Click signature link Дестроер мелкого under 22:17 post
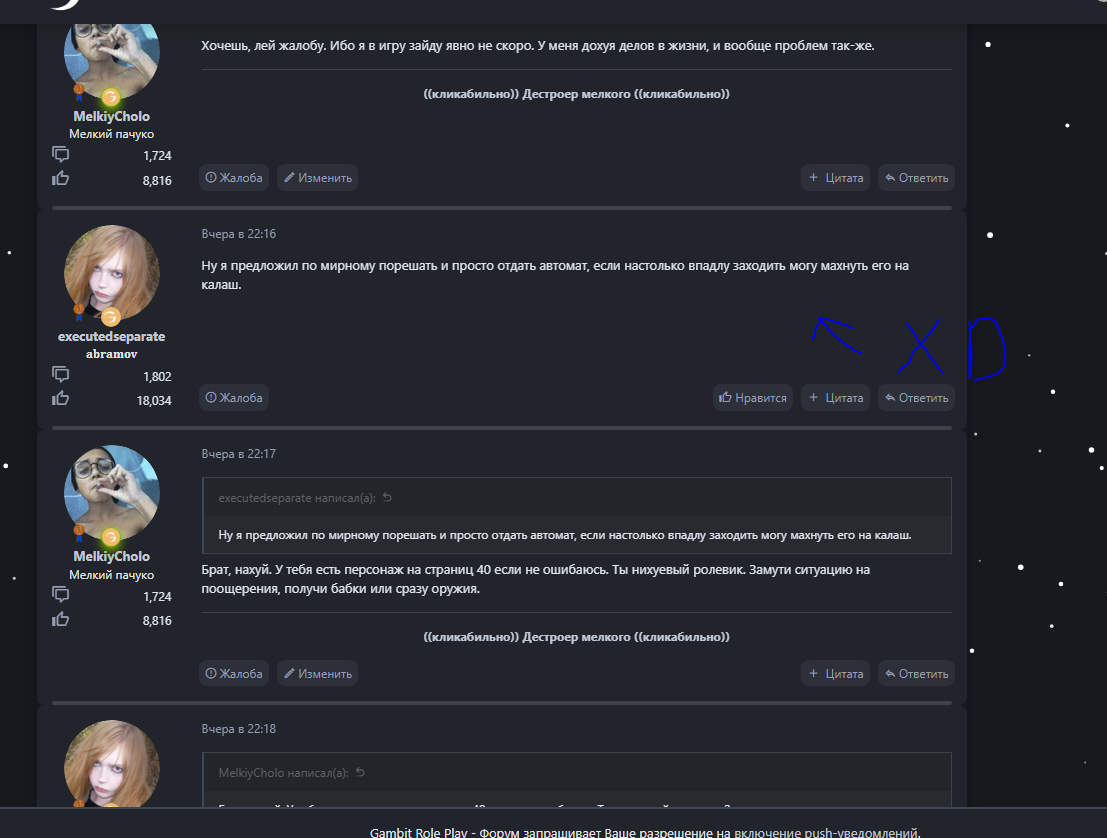This screenshot has height=838, width=1107. point(576,637)
